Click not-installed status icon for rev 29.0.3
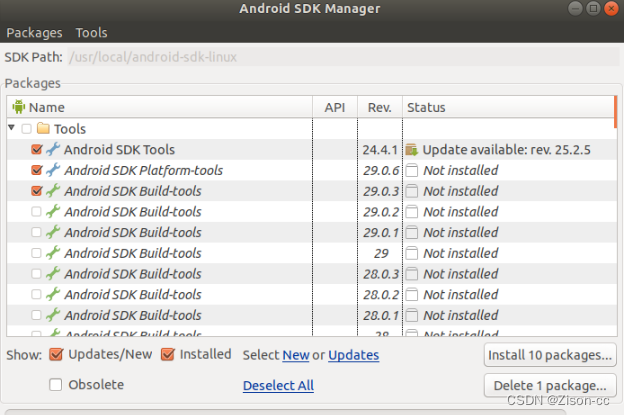 pyautogui.click(x=412, y=191)
